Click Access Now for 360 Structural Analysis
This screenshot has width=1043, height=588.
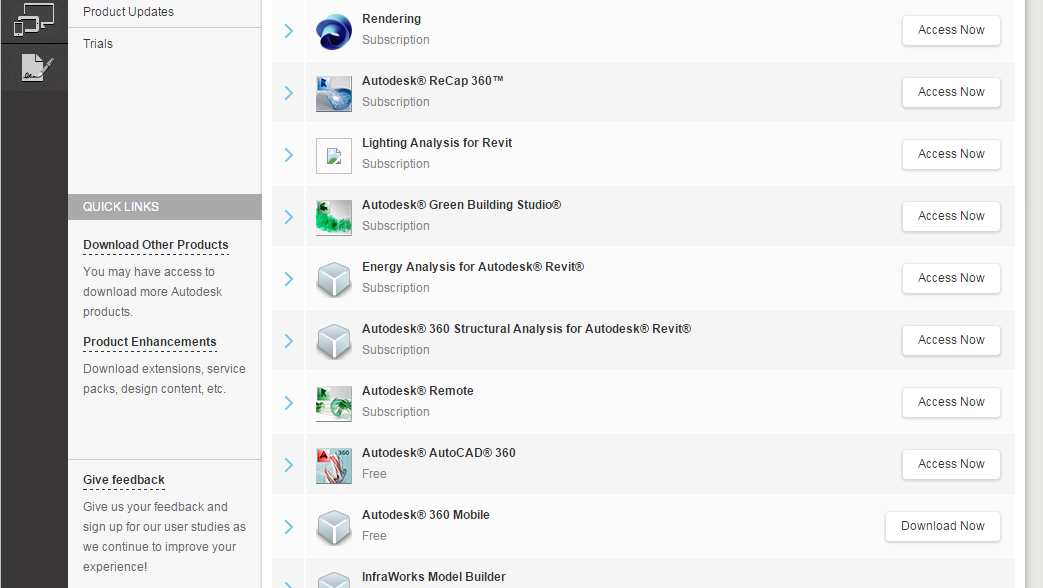(x=951, y=339)
